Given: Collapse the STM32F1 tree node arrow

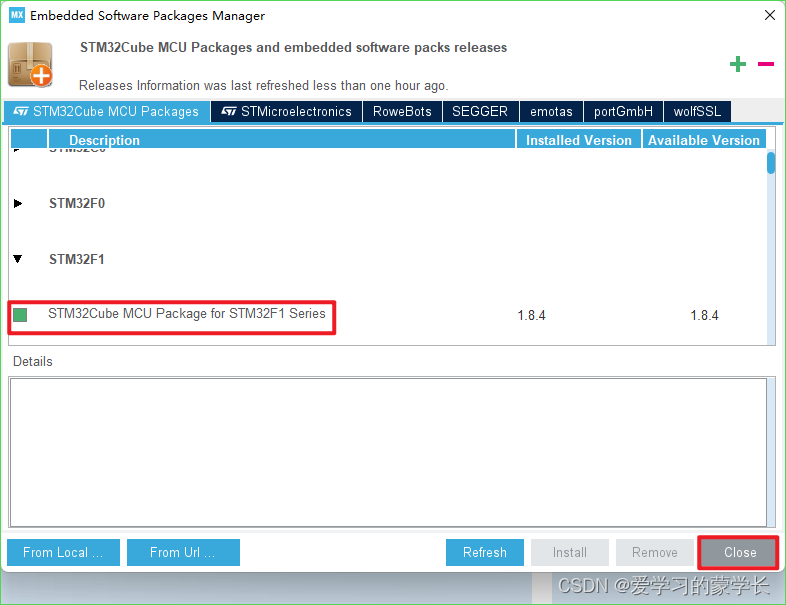Looking at the screenshot, I should [18, 259].
